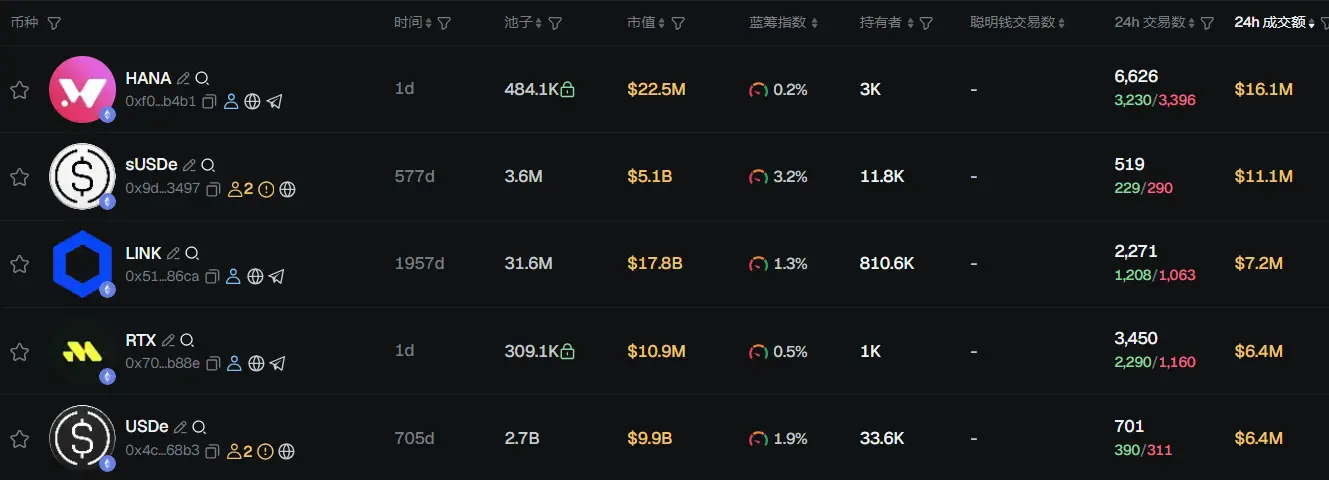This screenshot has width=1329, height=480.
Task: Copy the LINK contract address
Action: [212, 276]
